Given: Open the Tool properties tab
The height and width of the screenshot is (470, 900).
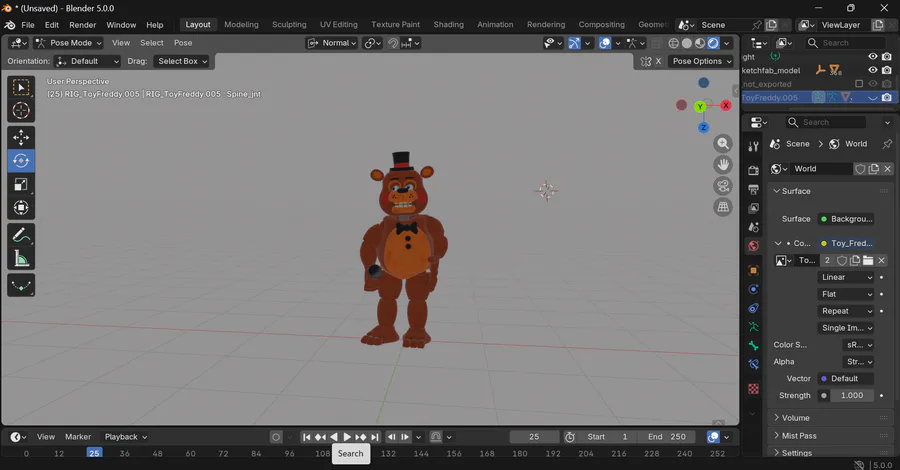Looking at the screenshot, I should pyautogui.click(x=754, y=146).
